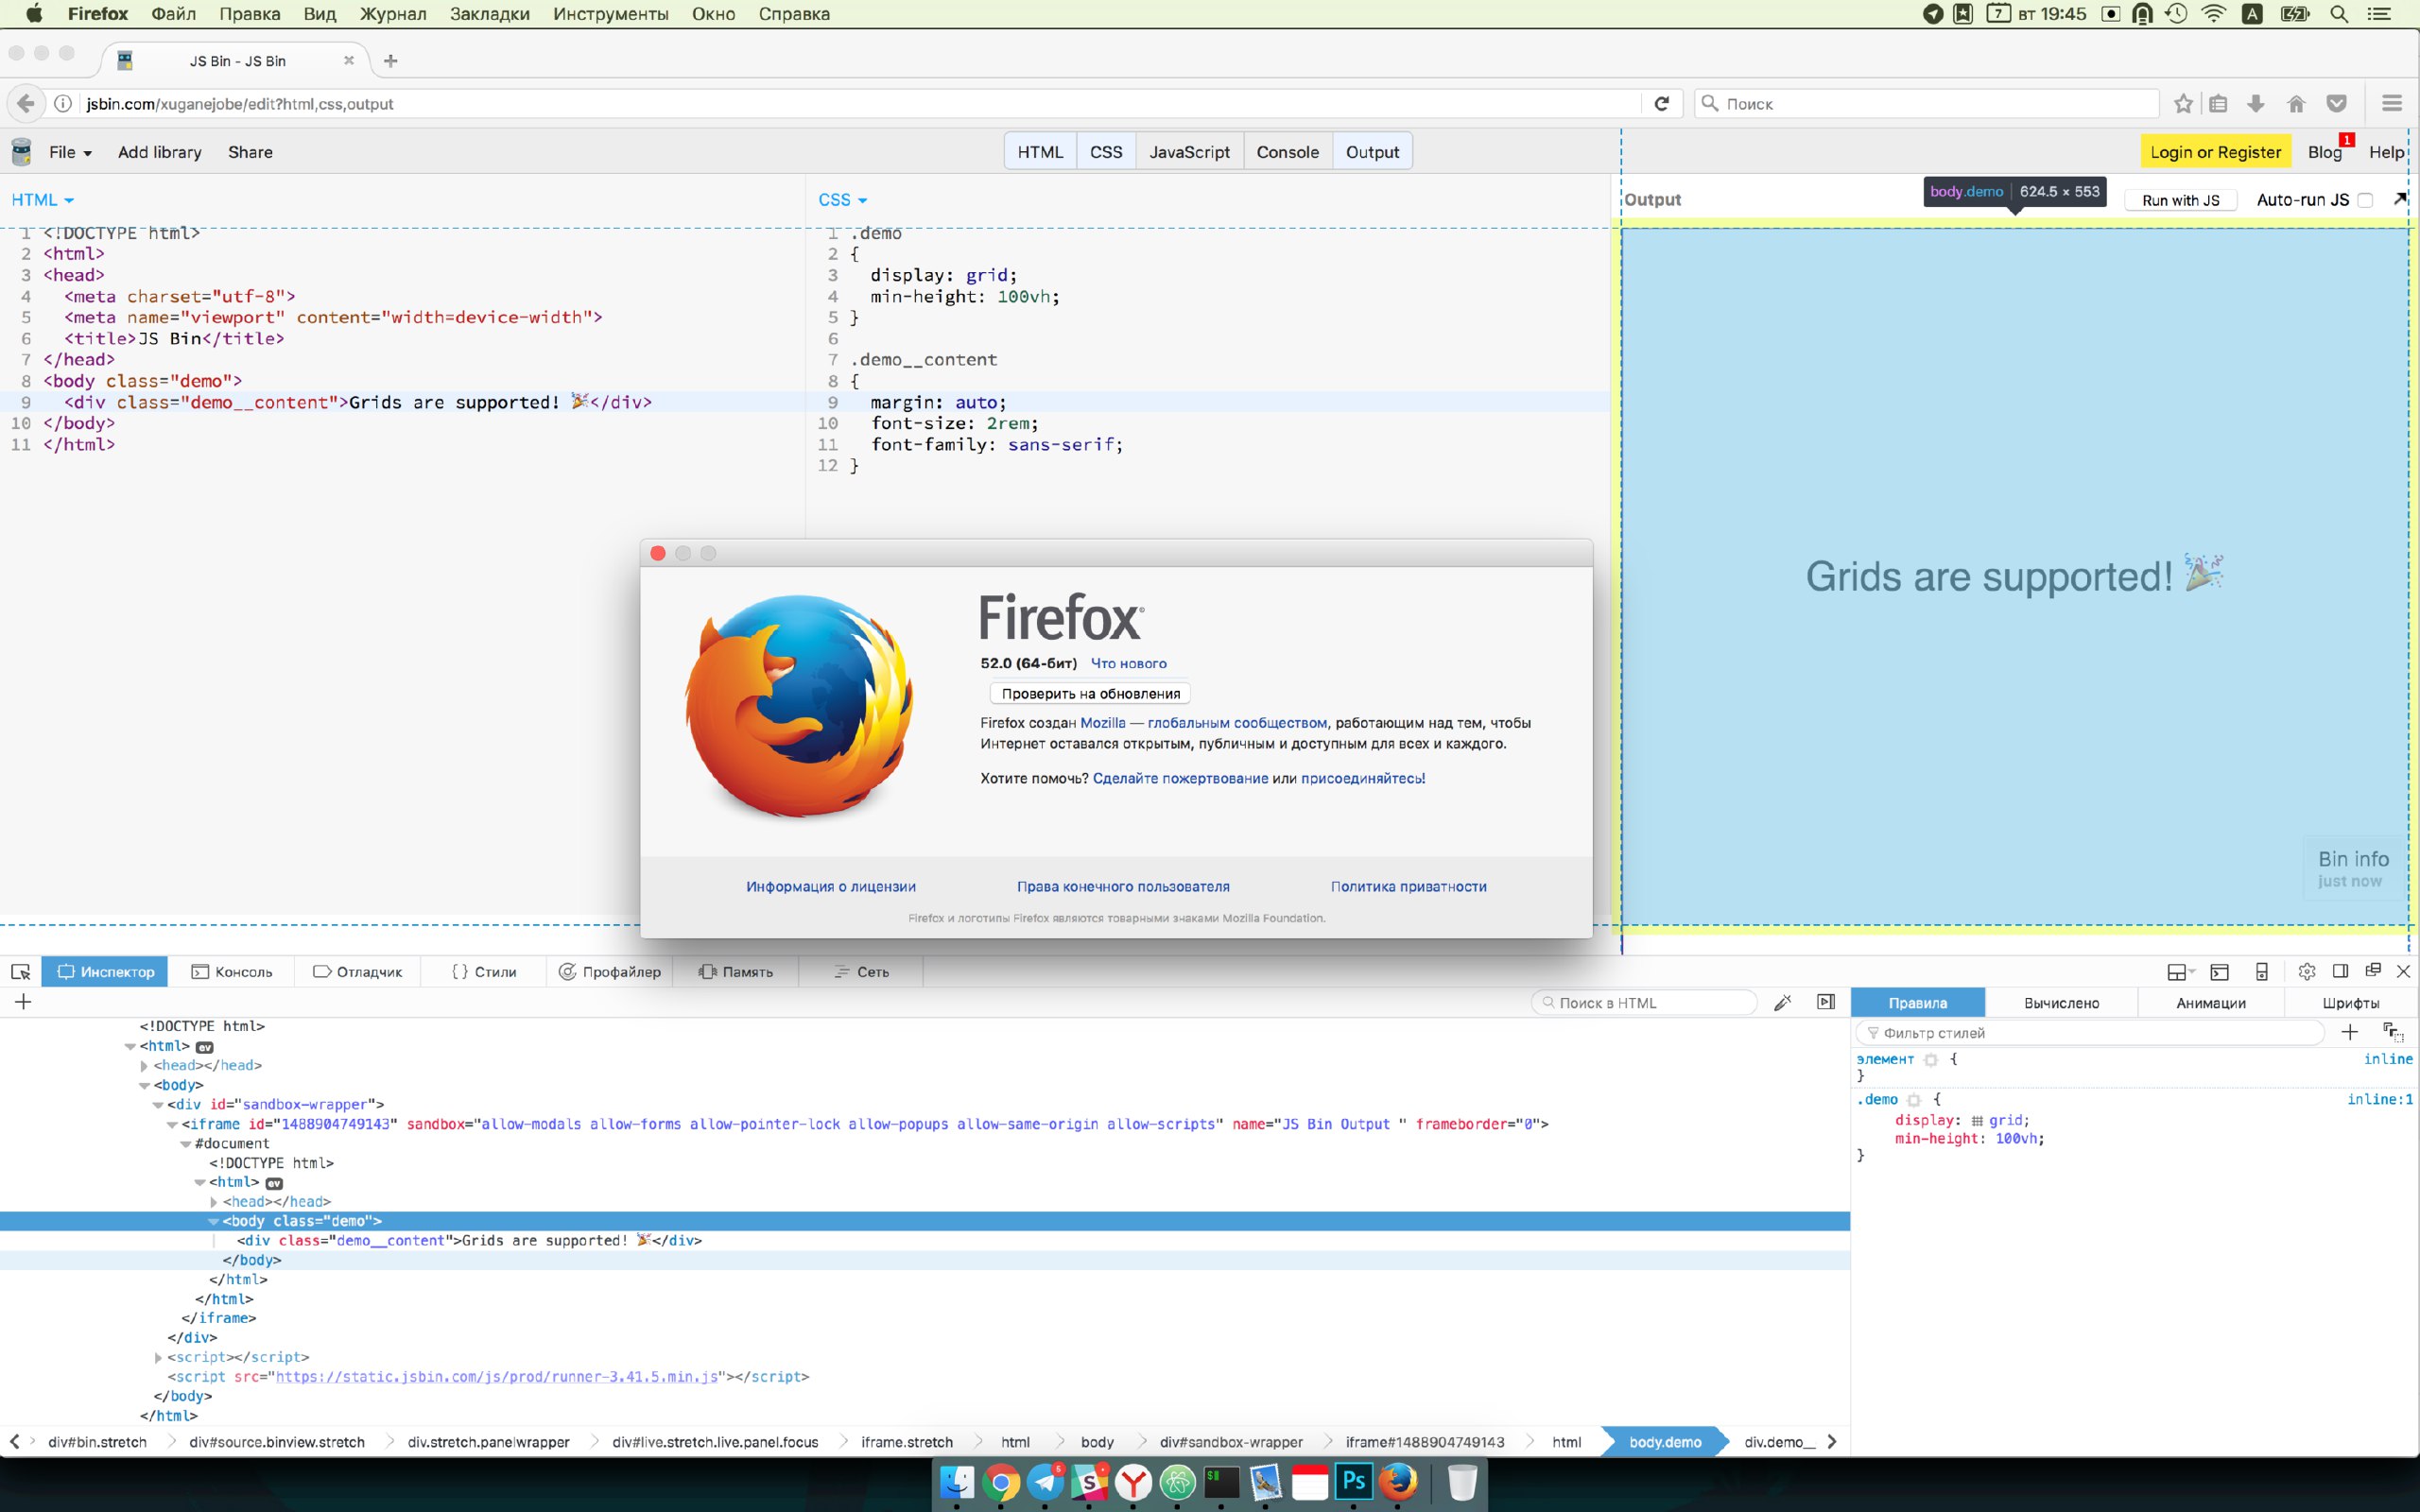Image resolution: width=2420 pixels, height=1512 pixels.
Task: Collapse the iframe node in the markup tree
Action: (172, 1124)
